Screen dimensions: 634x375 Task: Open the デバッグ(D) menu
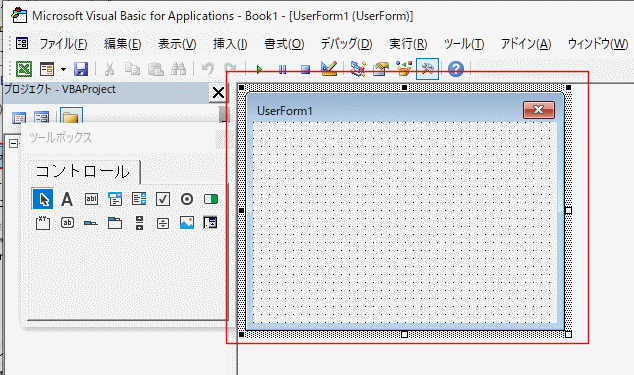pos(346,44)
